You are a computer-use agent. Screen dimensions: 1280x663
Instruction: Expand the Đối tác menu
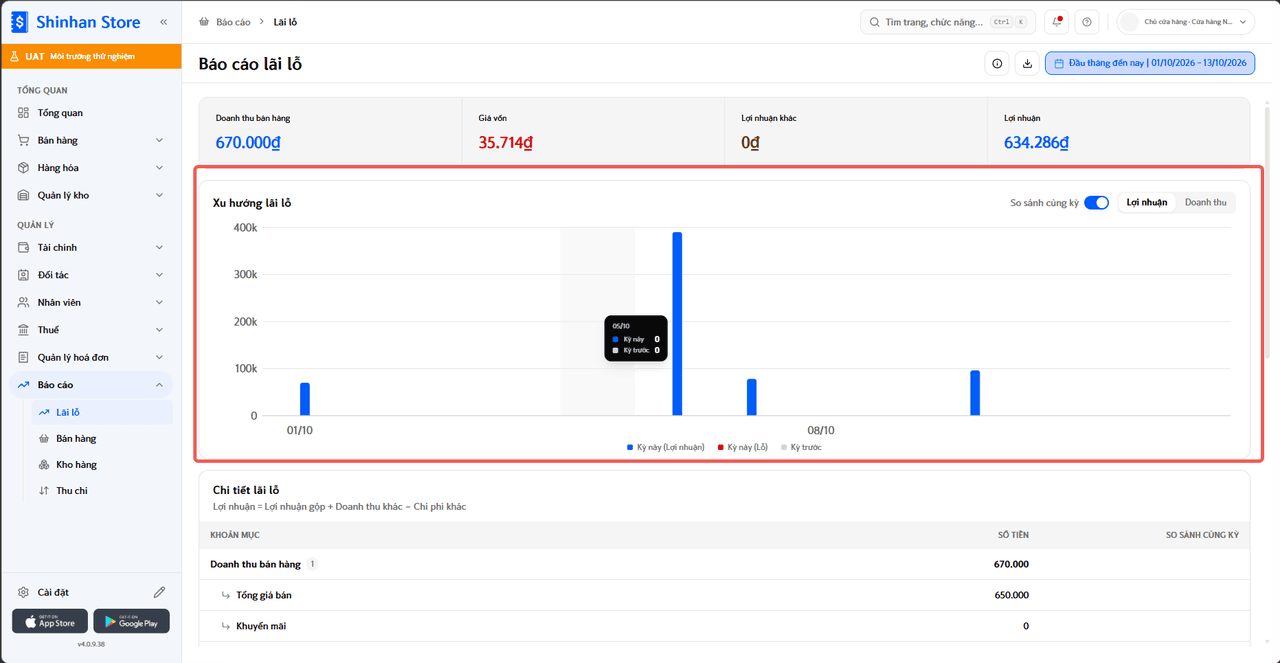[91, 275]
